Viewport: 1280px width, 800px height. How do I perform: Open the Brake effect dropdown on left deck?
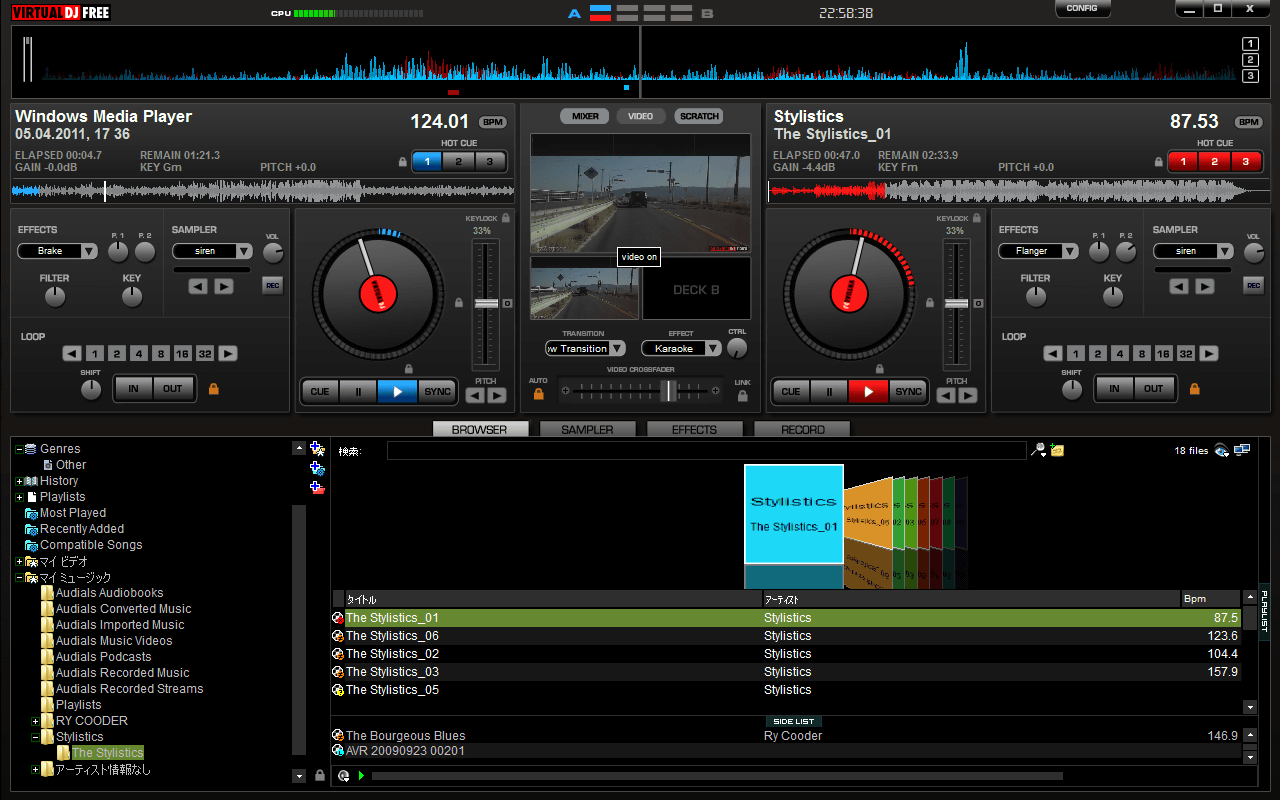tap(58, 251)
